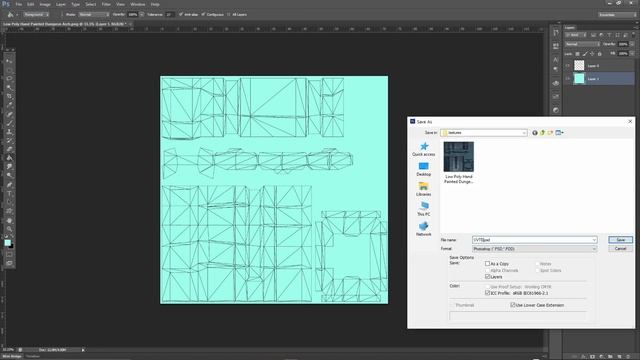Viewport: 640px width, 360px height.
Task: Open the File name dropdown arrow
Action: pyautogui.click(x=594, y=240)
